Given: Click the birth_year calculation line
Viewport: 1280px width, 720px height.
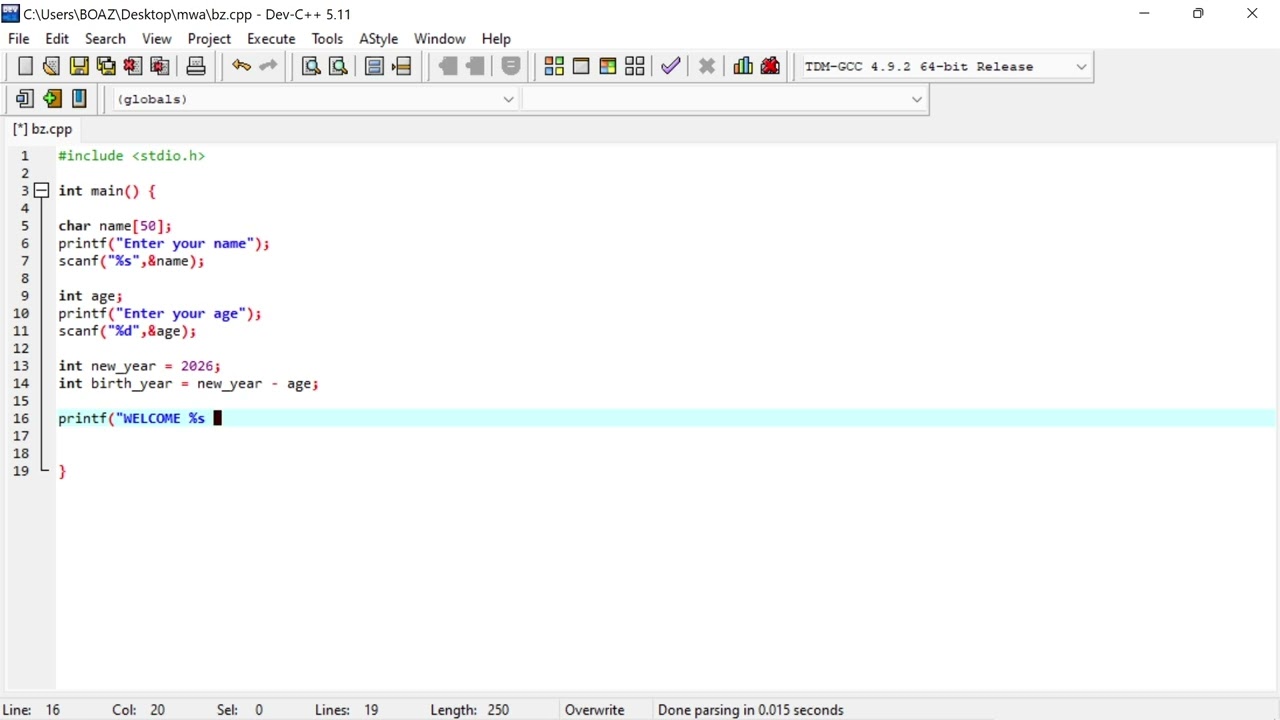Looking at the screenshot, I should click(x=188, y=383).
